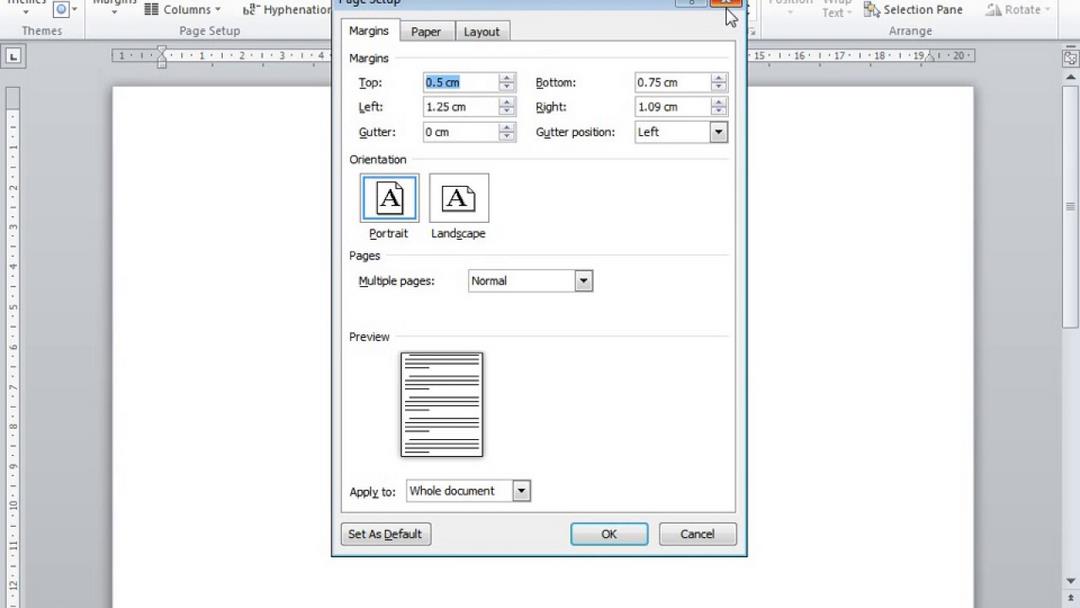Viewport: 1080px width, 608px height.
Task: Increase the Right margin value
Action: (718, 103)
